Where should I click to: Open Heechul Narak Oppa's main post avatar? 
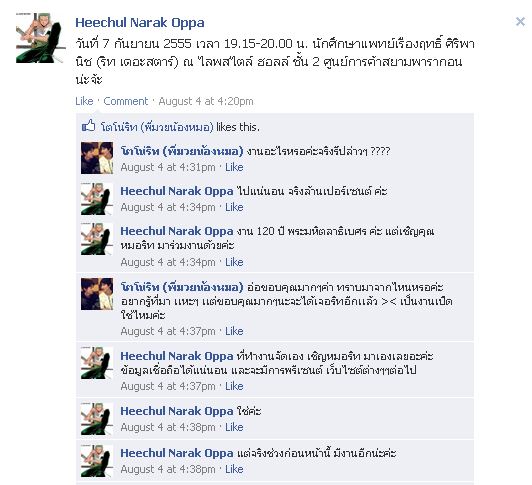41,38
